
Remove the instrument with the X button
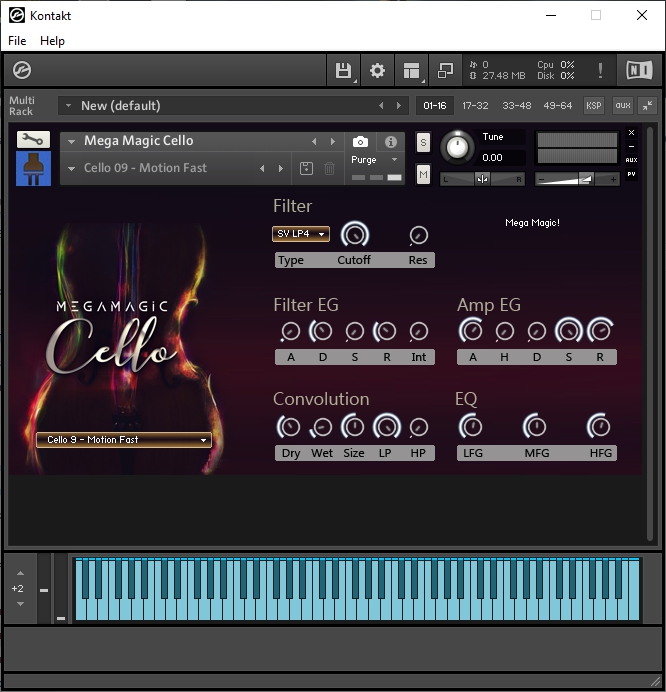click(x=632, y=132)
